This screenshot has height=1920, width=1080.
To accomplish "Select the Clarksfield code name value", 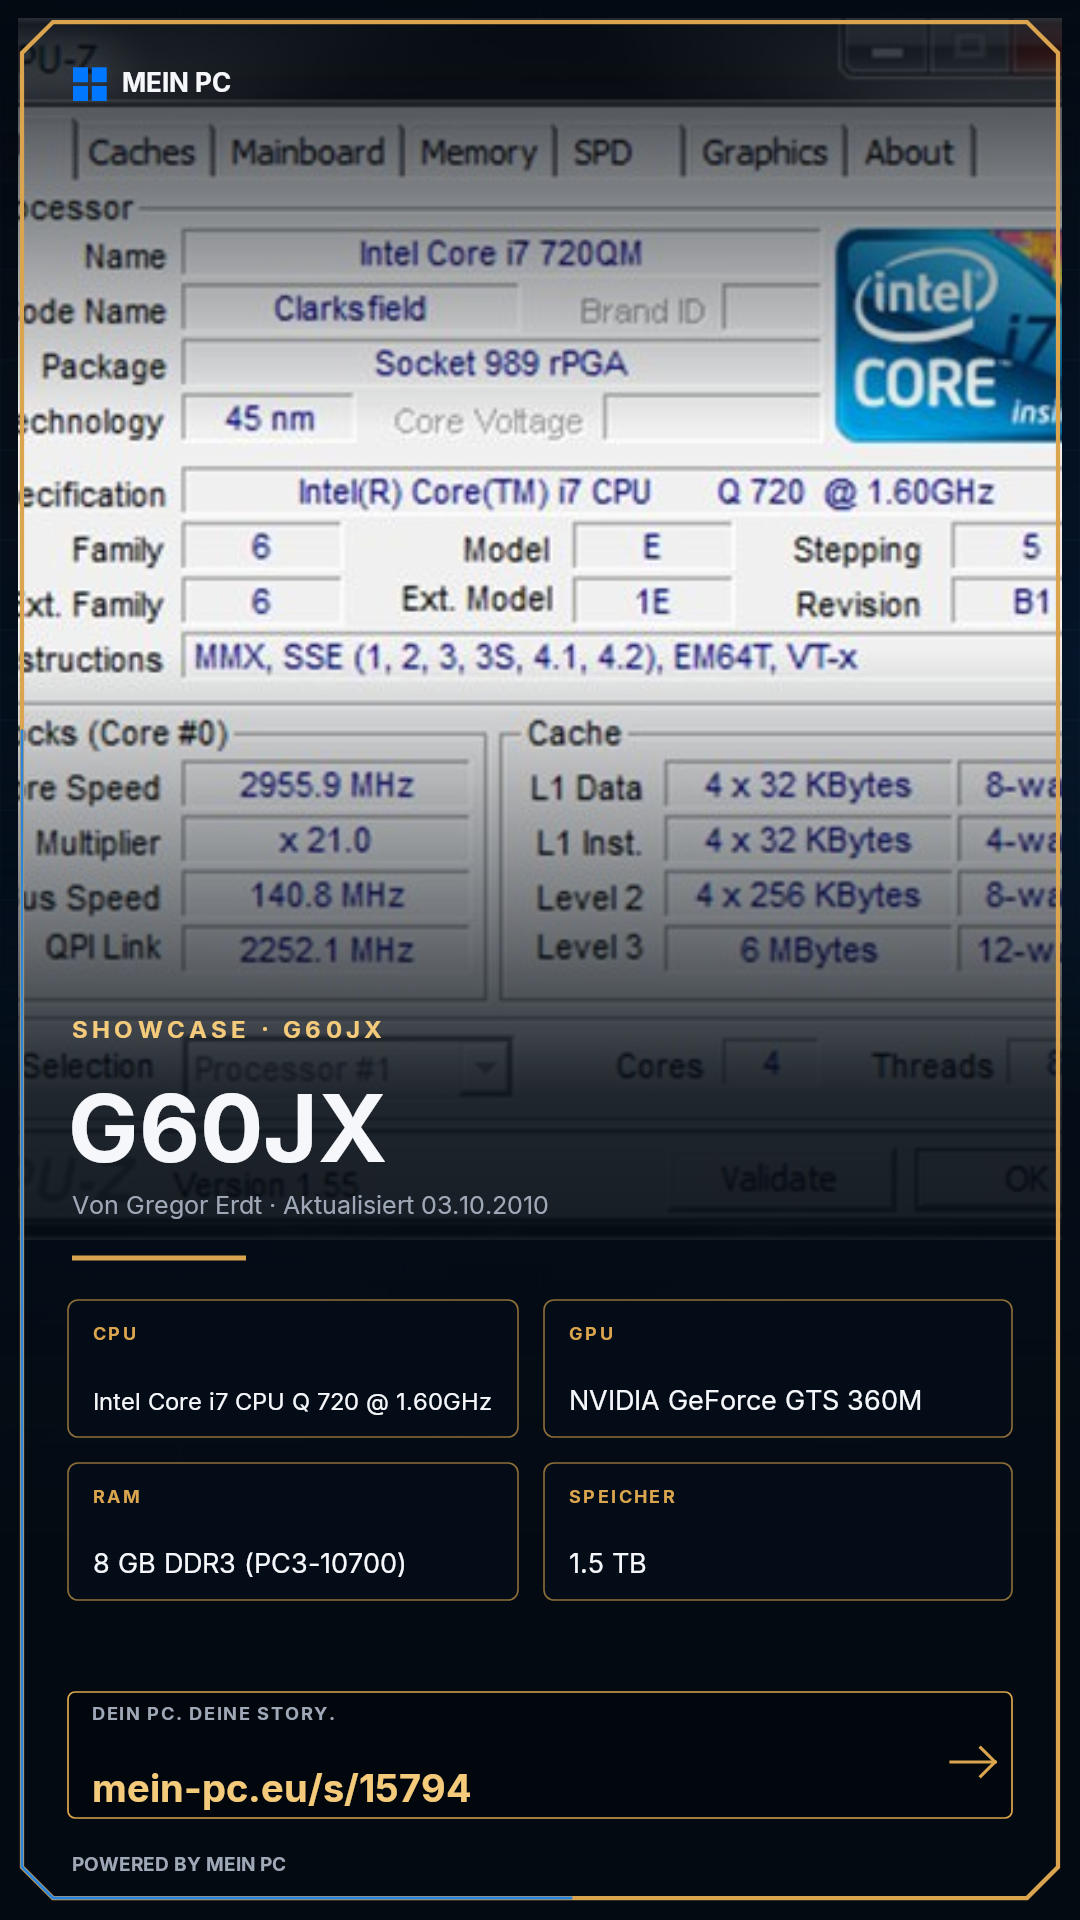I will 350,309.
